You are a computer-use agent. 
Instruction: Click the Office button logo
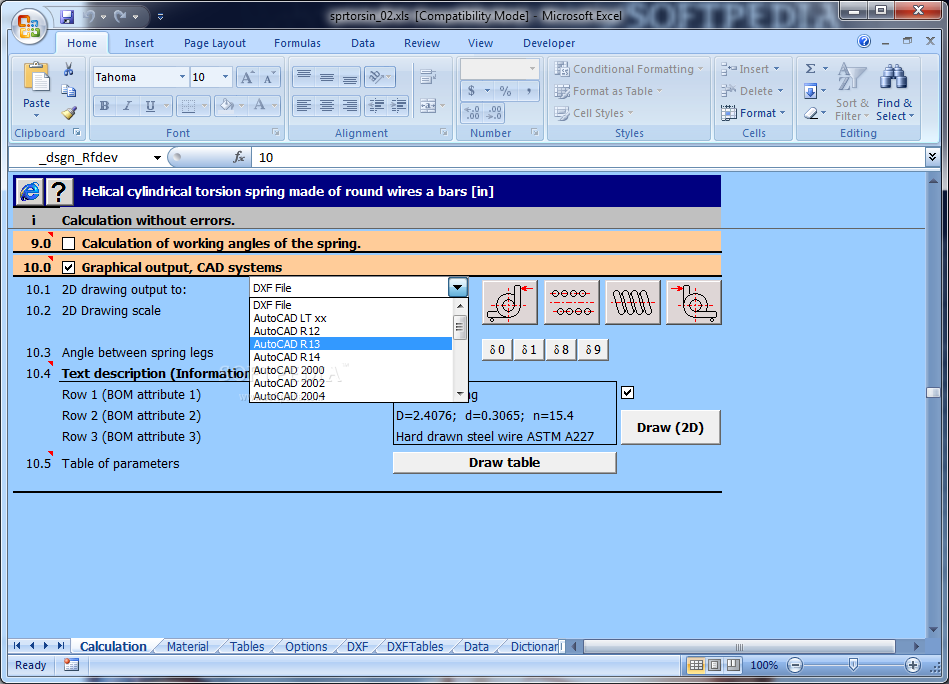[28, 27]
